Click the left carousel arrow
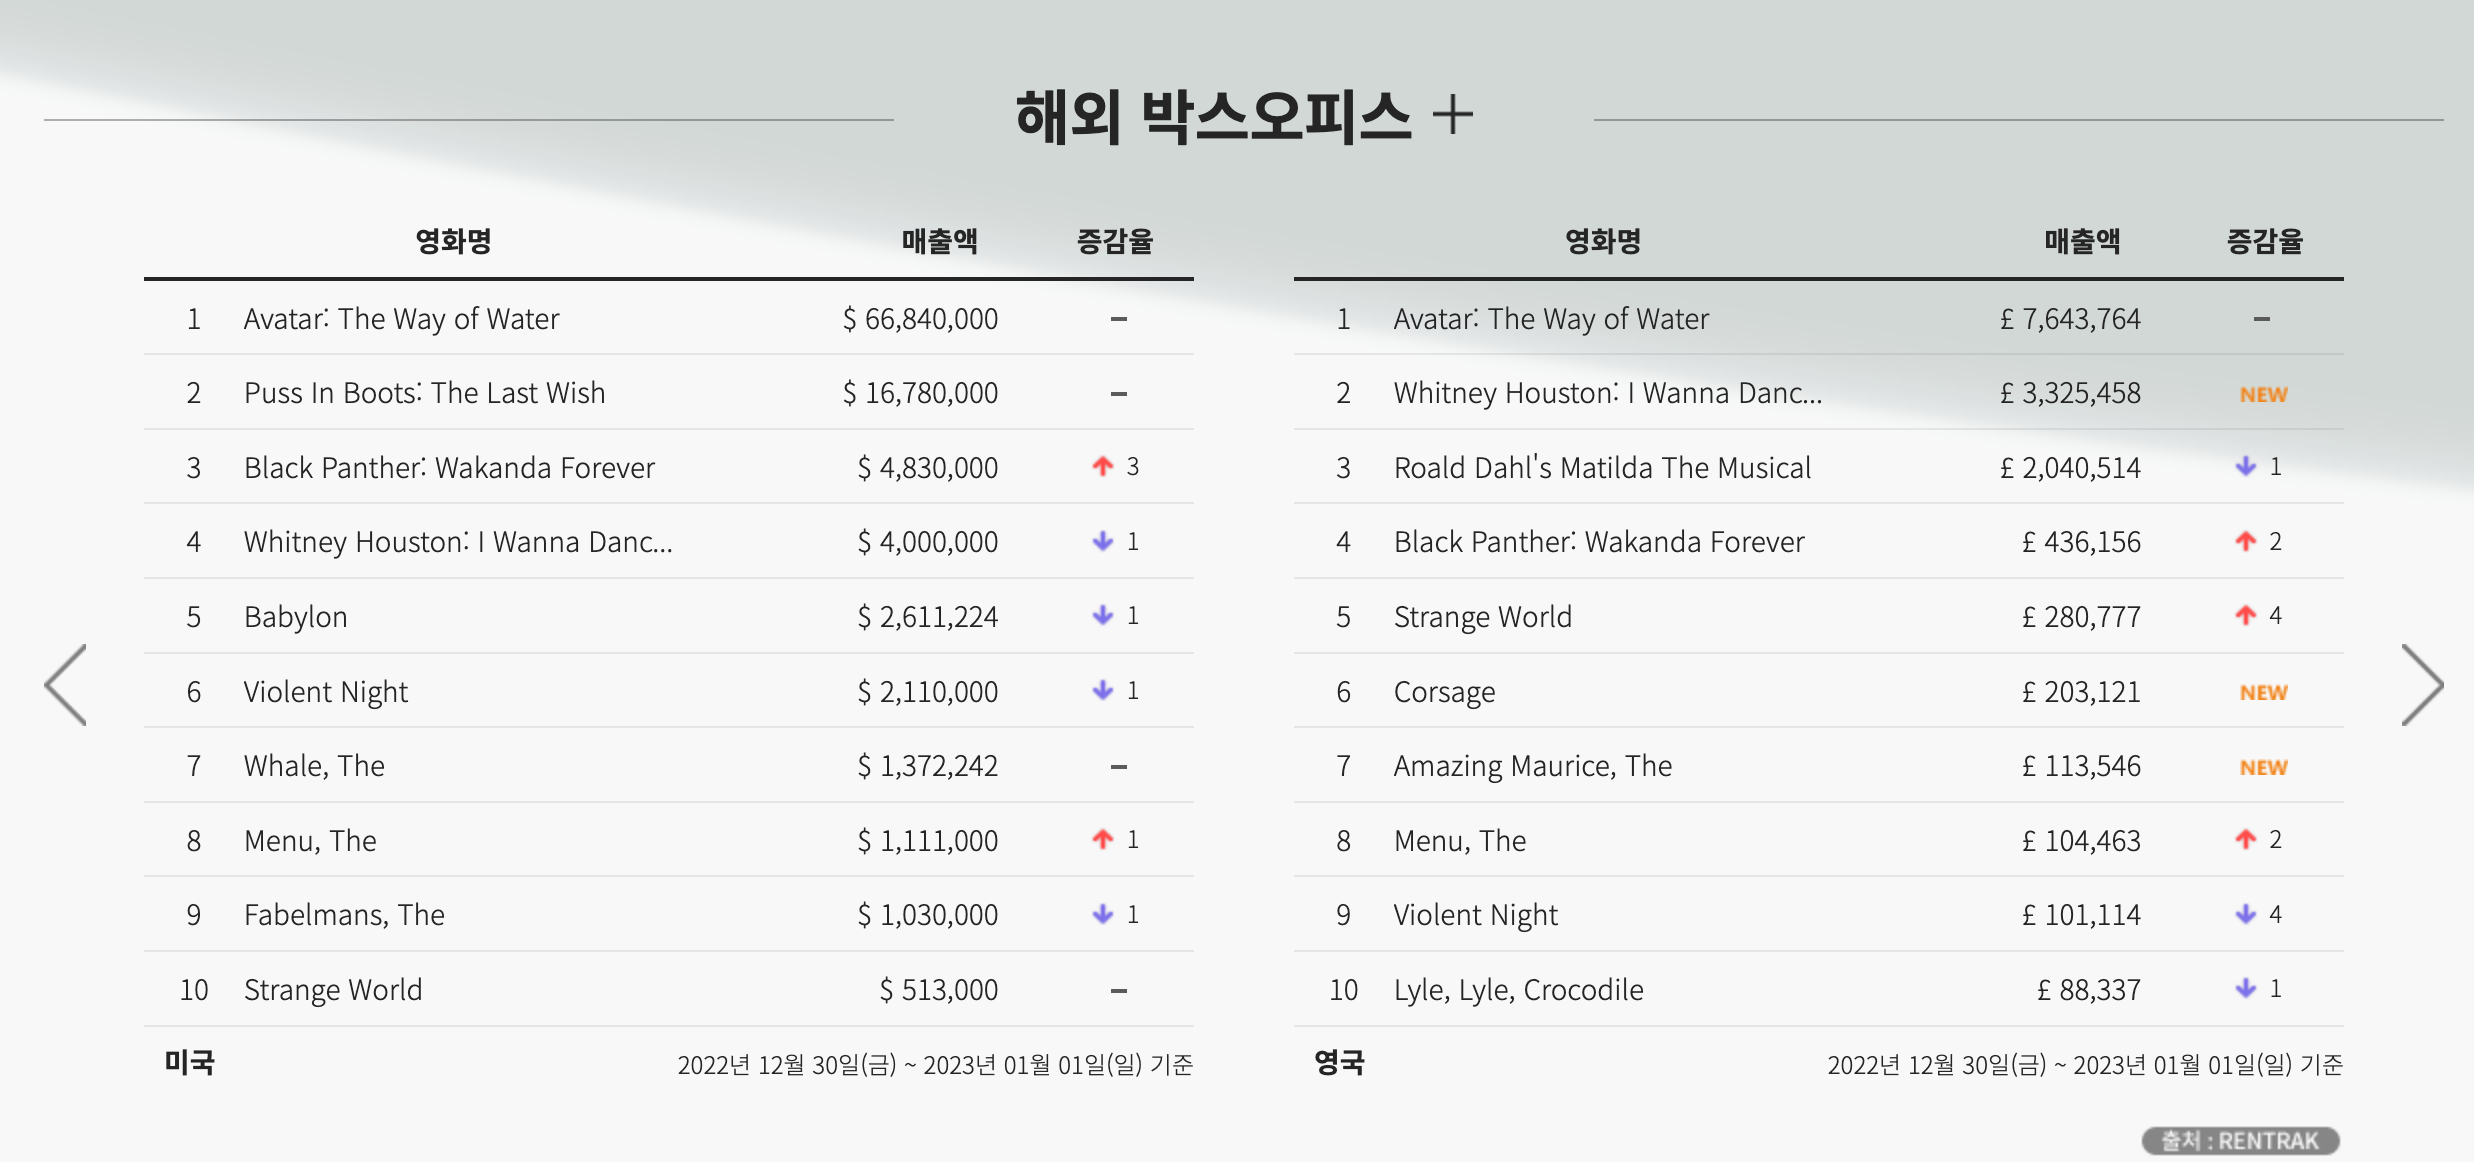Screen dimensions: 2474x1162 pyautogui.click(x=66, y=685)
